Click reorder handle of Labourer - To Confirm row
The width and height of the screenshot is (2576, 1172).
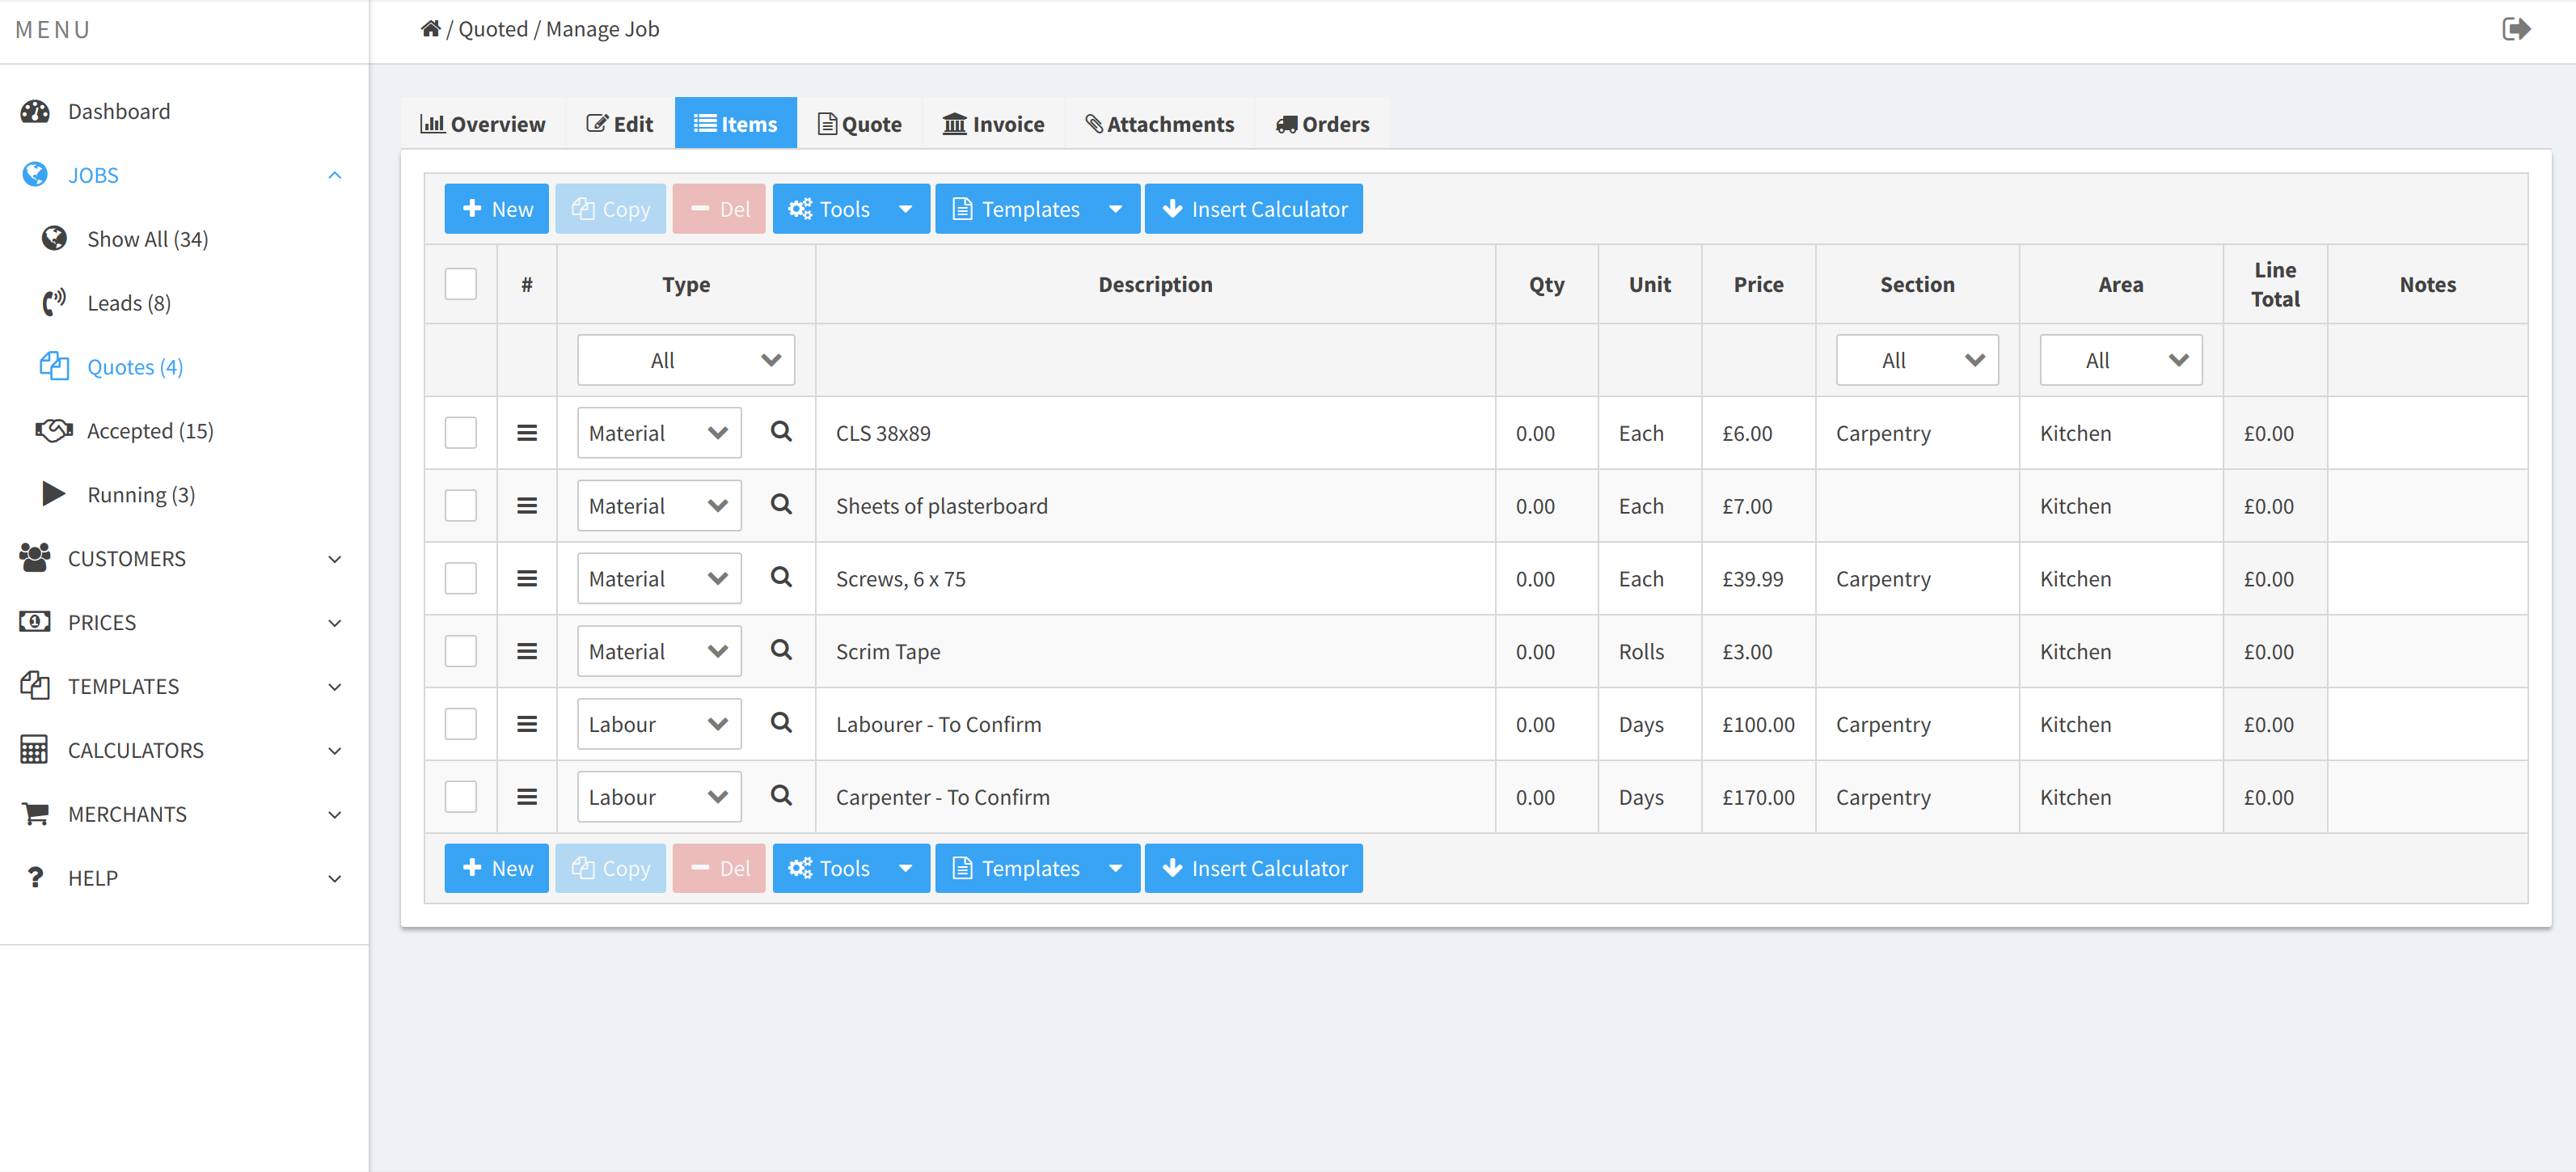click(527, 724)
